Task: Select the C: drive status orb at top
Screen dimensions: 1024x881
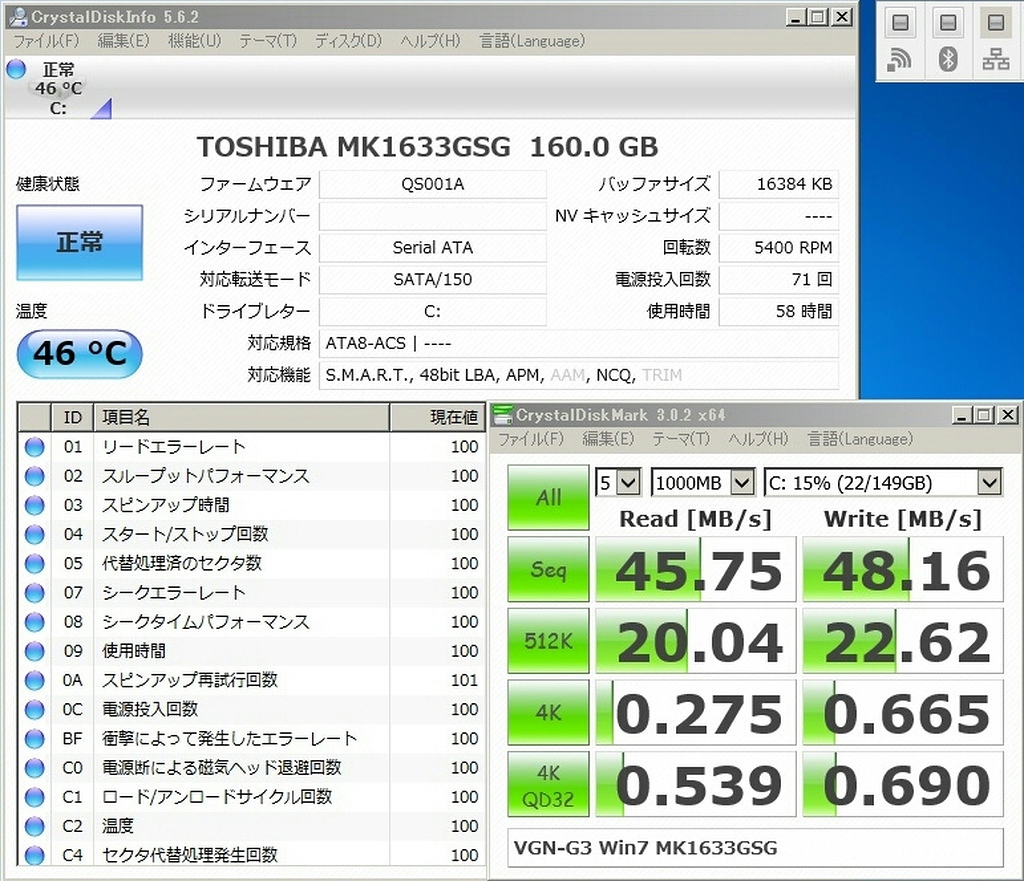Action: (16, 69)
